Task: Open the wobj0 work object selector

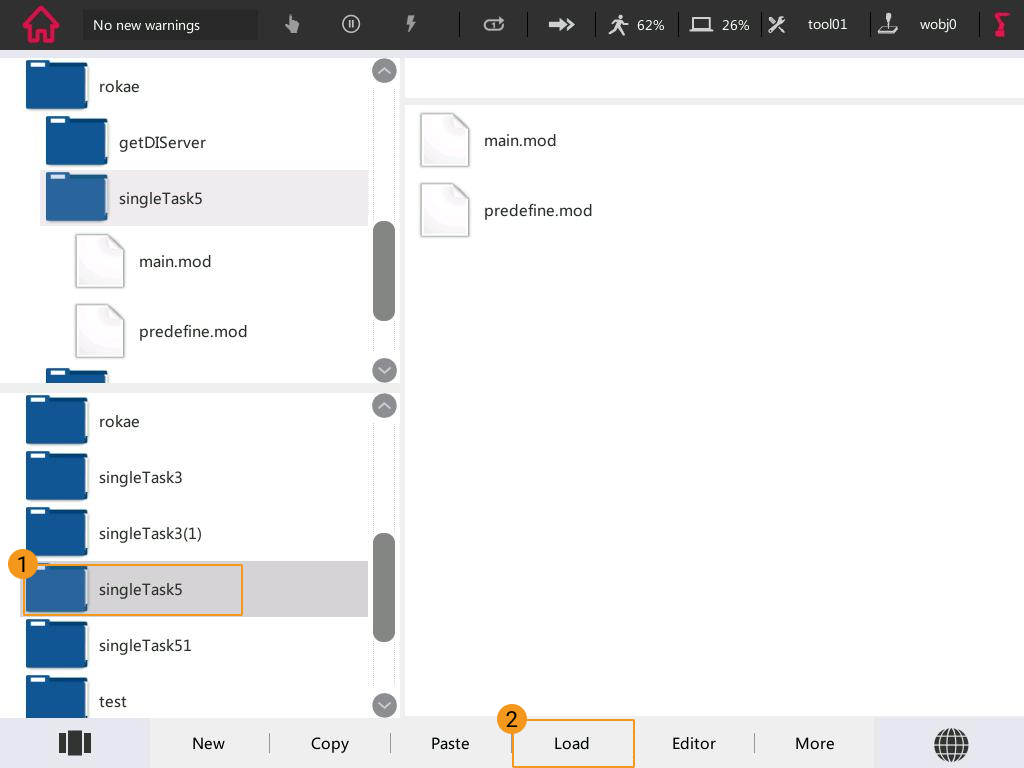Action: (916, 25)
